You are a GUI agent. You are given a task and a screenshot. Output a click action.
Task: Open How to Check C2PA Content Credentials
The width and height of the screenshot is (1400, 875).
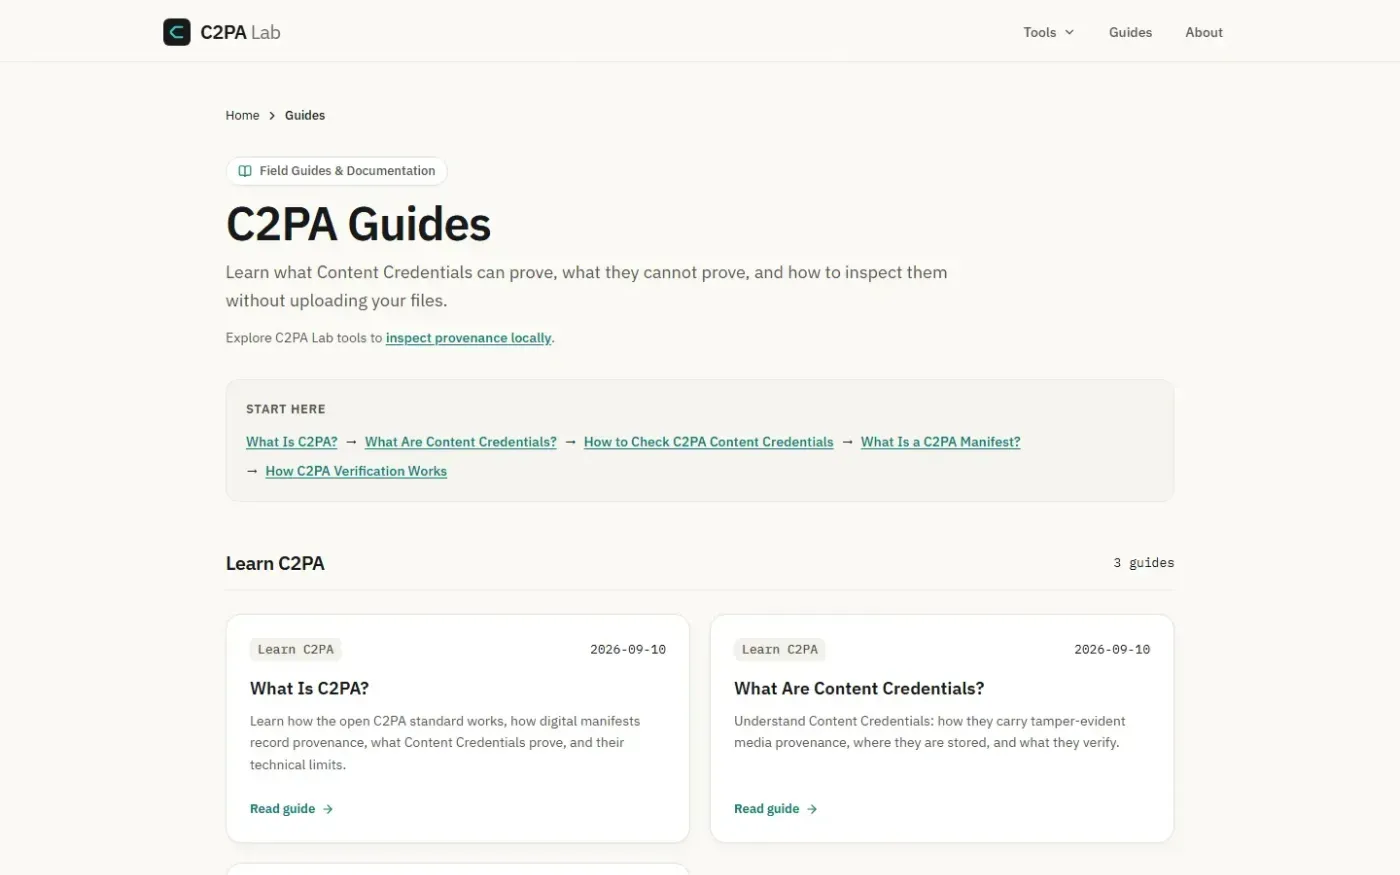(709, 442)
